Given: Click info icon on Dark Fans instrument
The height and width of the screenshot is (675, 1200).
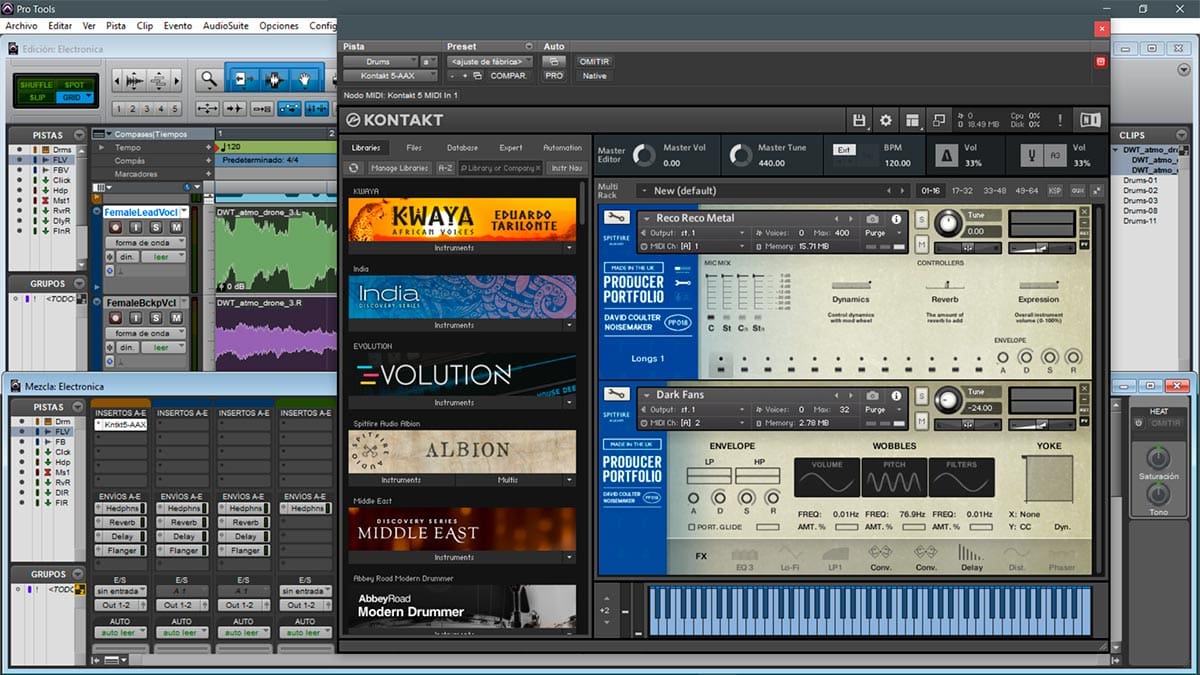Looking at the screenshot, I should [896, 395].
